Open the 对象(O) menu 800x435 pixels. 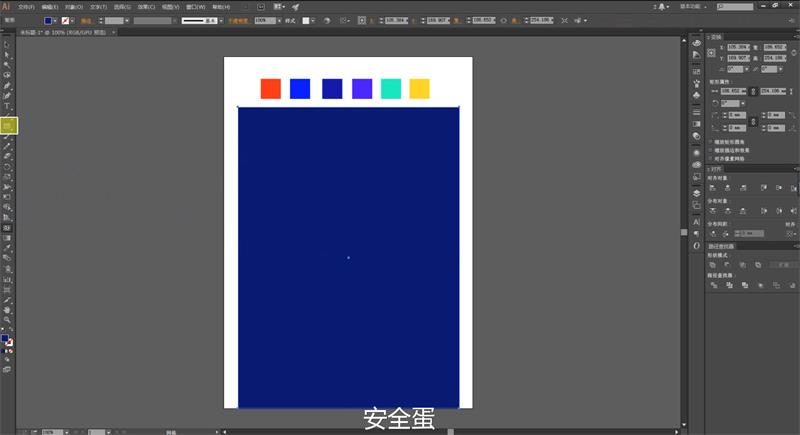[x=74, y=7]
